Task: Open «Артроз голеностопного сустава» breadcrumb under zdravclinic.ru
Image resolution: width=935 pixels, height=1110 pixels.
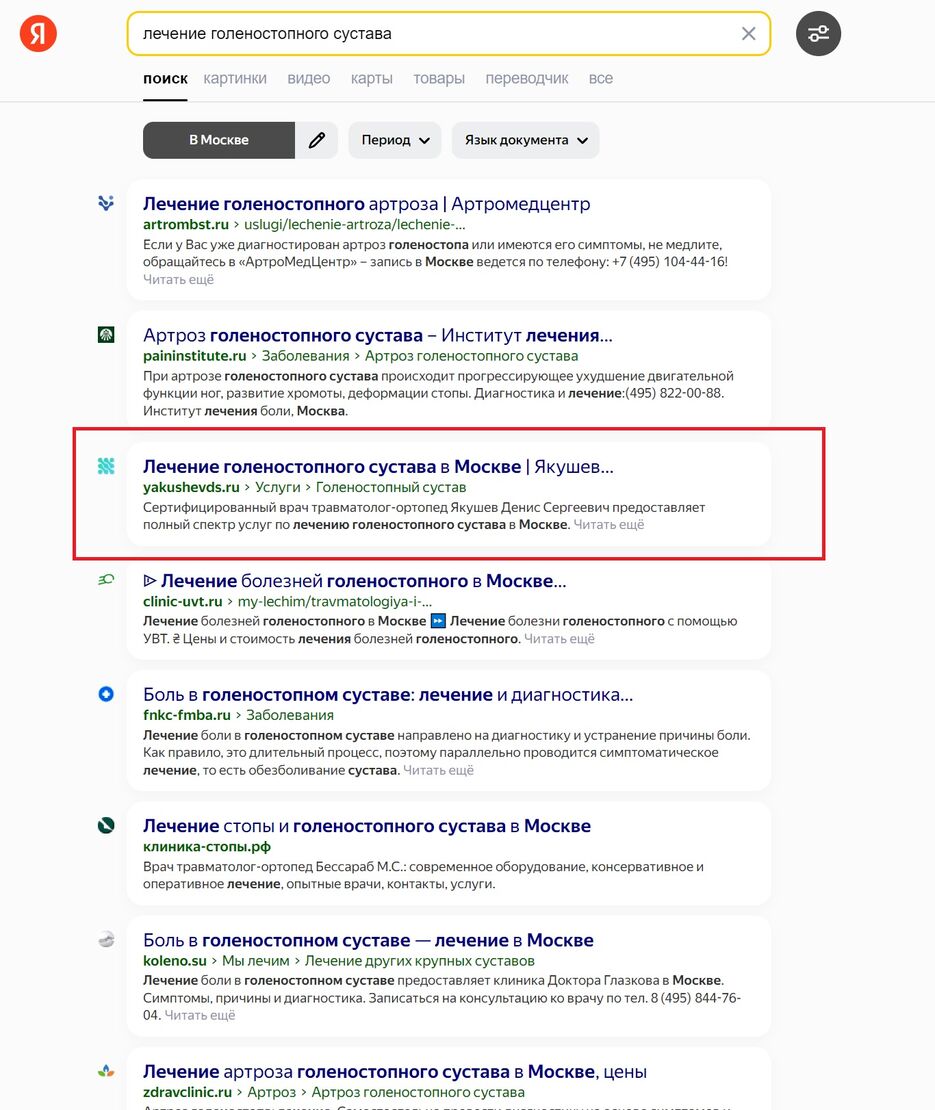Action: coord(418,1092)
